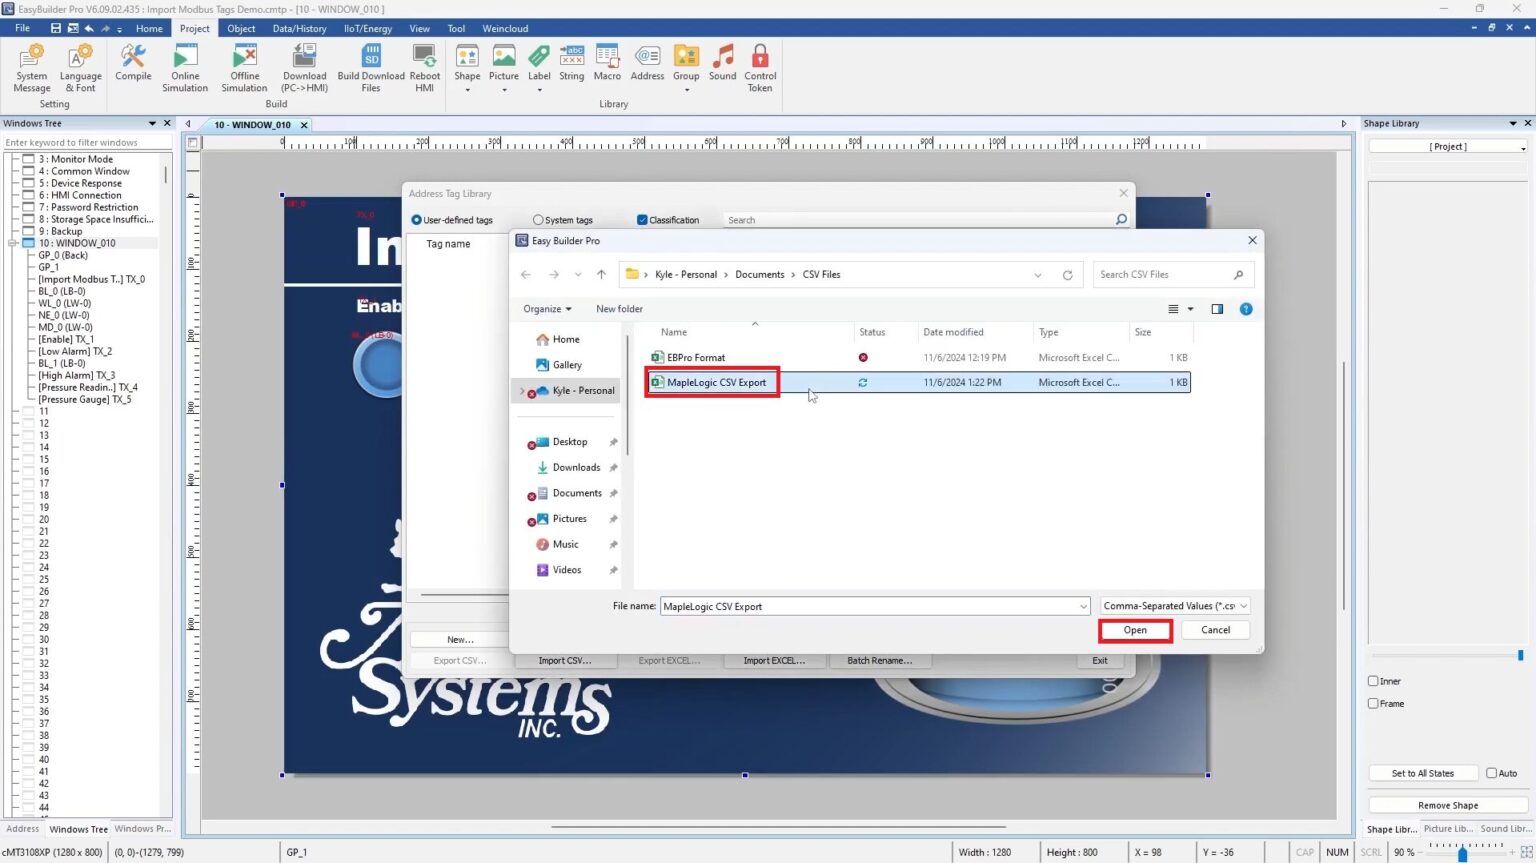The width and height of the screenshot is (1536, 863).
Task: Open the file type filter dropdown
Action: click(x=1175, y=606)
